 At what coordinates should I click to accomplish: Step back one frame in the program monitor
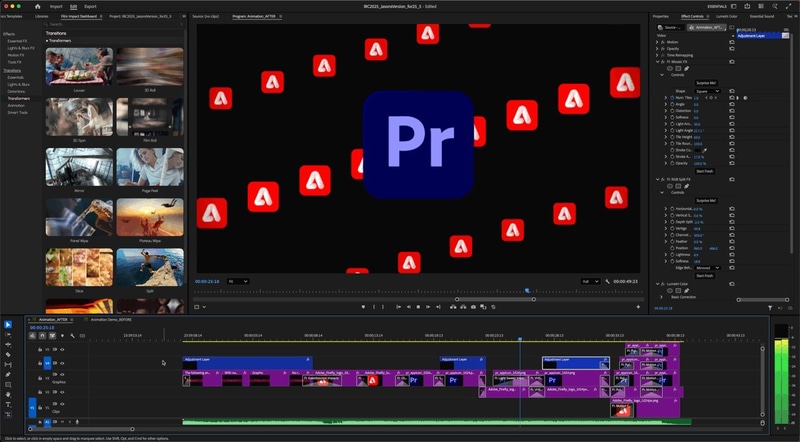tap(409, 307)
